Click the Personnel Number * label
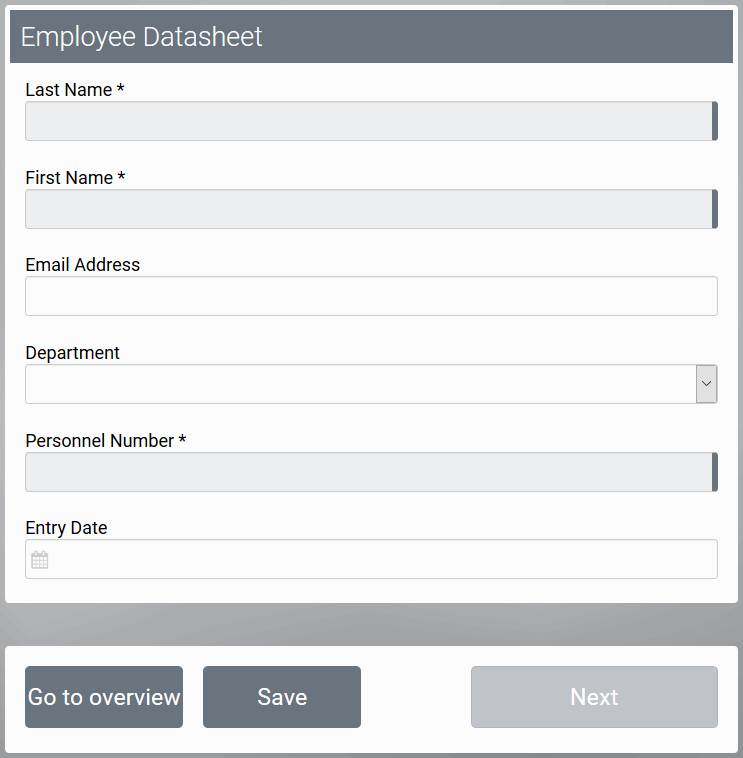Image resolution: width=743 pixels, height=758 pixels. tap(106, 441)
